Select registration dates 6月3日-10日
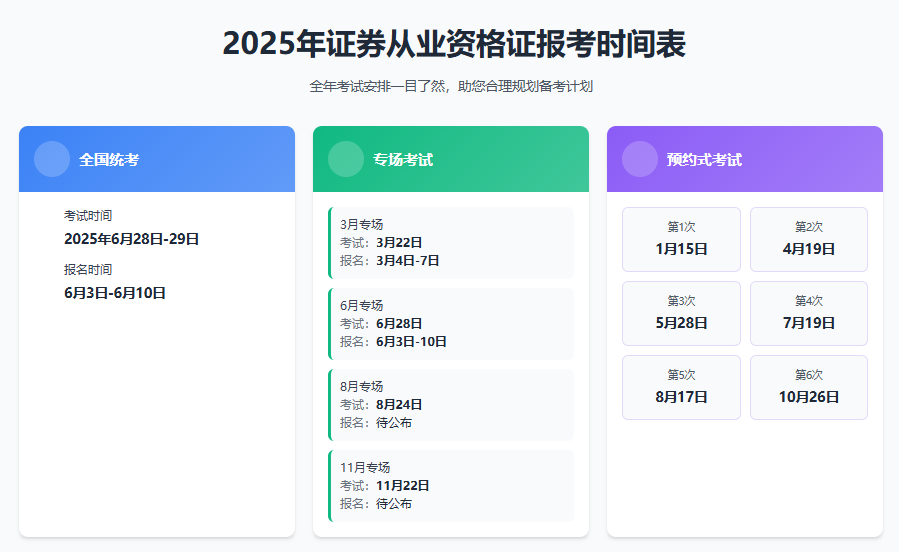 (411, 342)
